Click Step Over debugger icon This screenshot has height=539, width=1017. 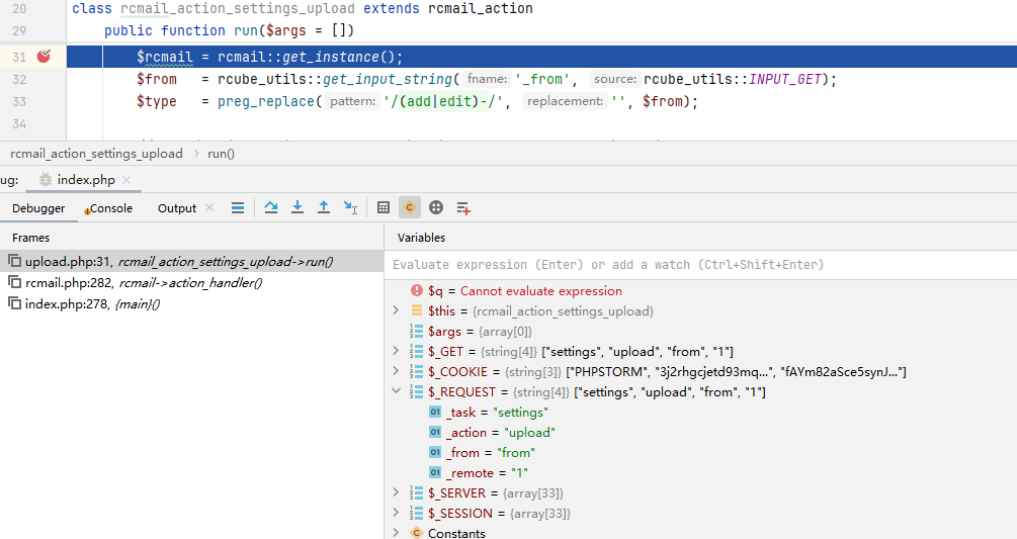point(271,208)
